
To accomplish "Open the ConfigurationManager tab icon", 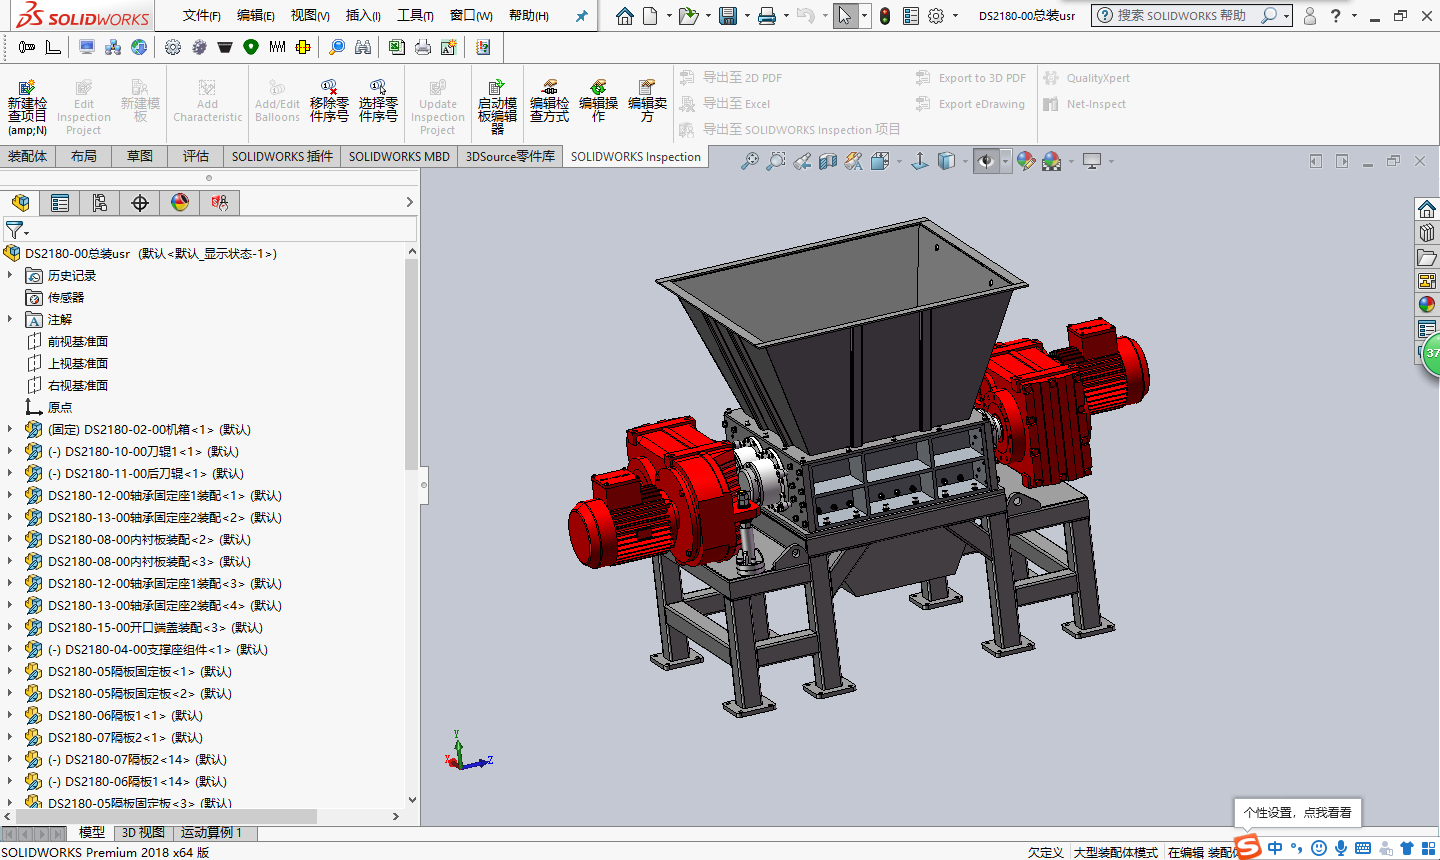I will pos(100,203).
